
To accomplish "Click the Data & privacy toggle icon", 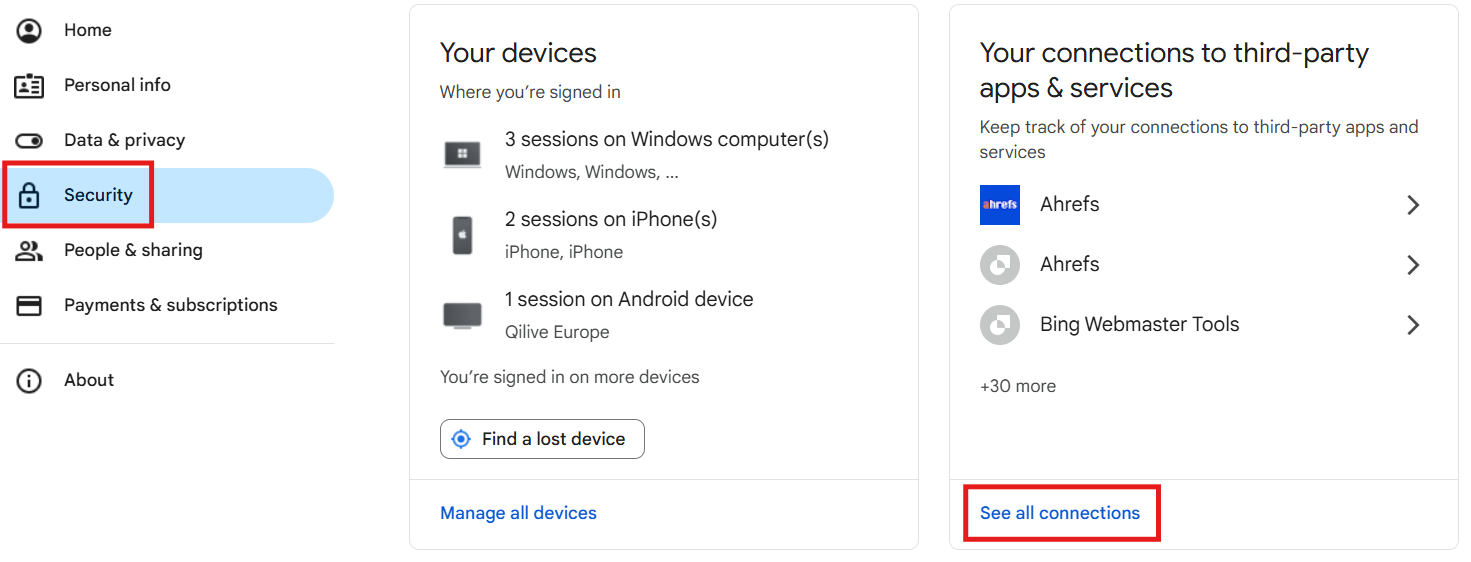I will click(x=29, y=140).
